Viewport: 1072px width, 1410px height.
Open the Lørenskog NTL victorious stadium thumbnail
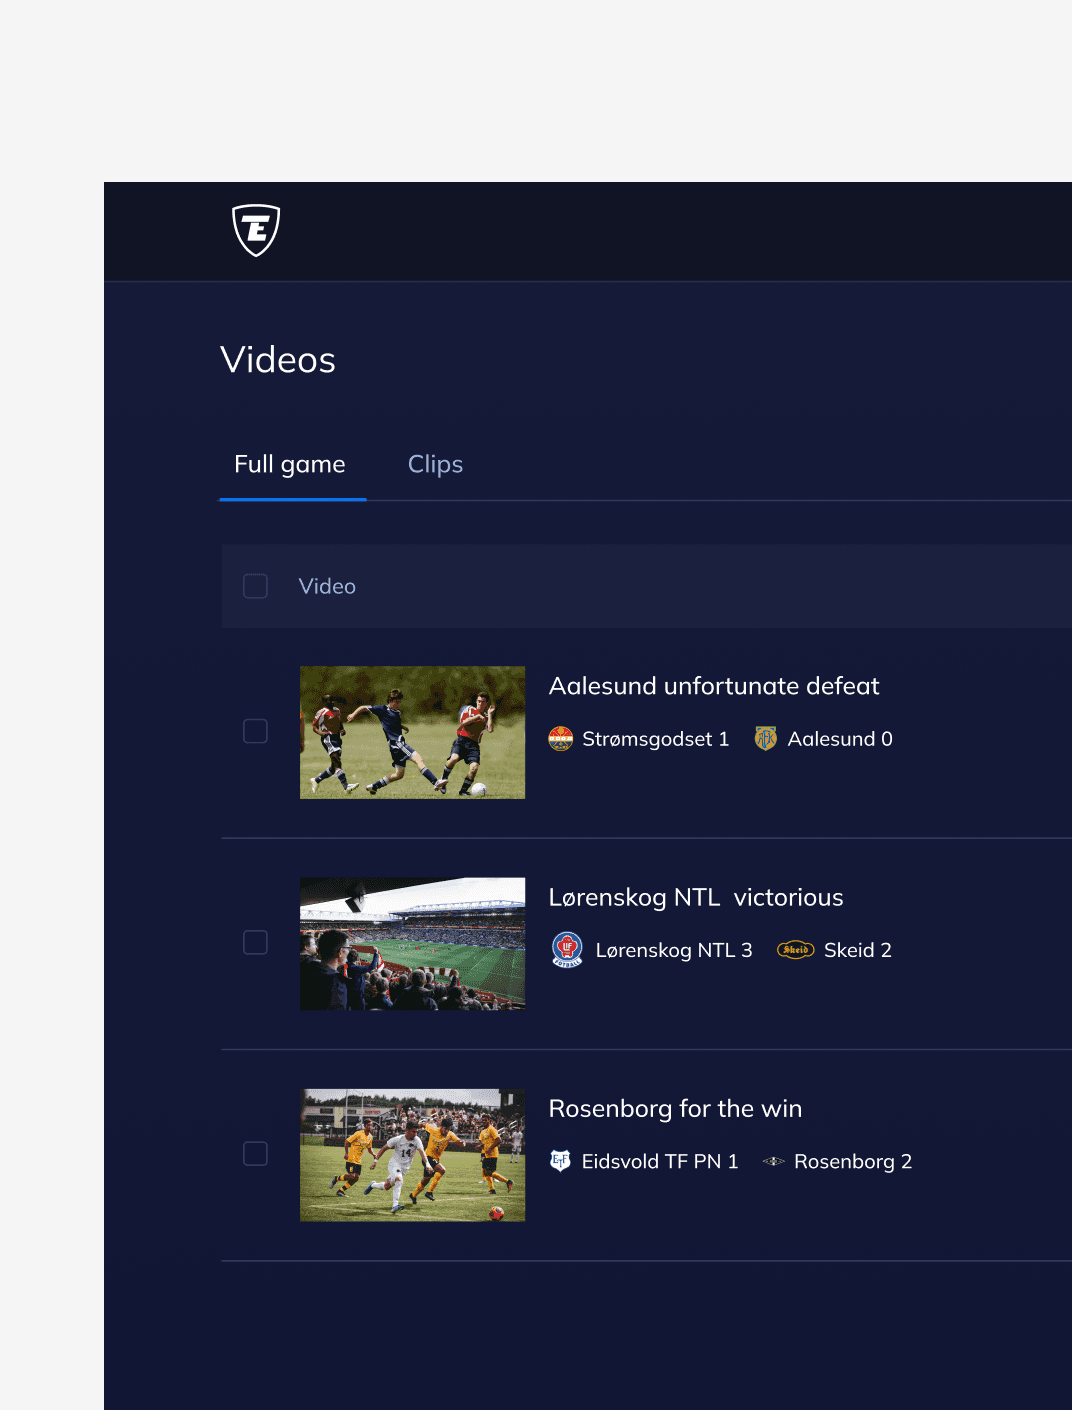click(x=412, y=944)
